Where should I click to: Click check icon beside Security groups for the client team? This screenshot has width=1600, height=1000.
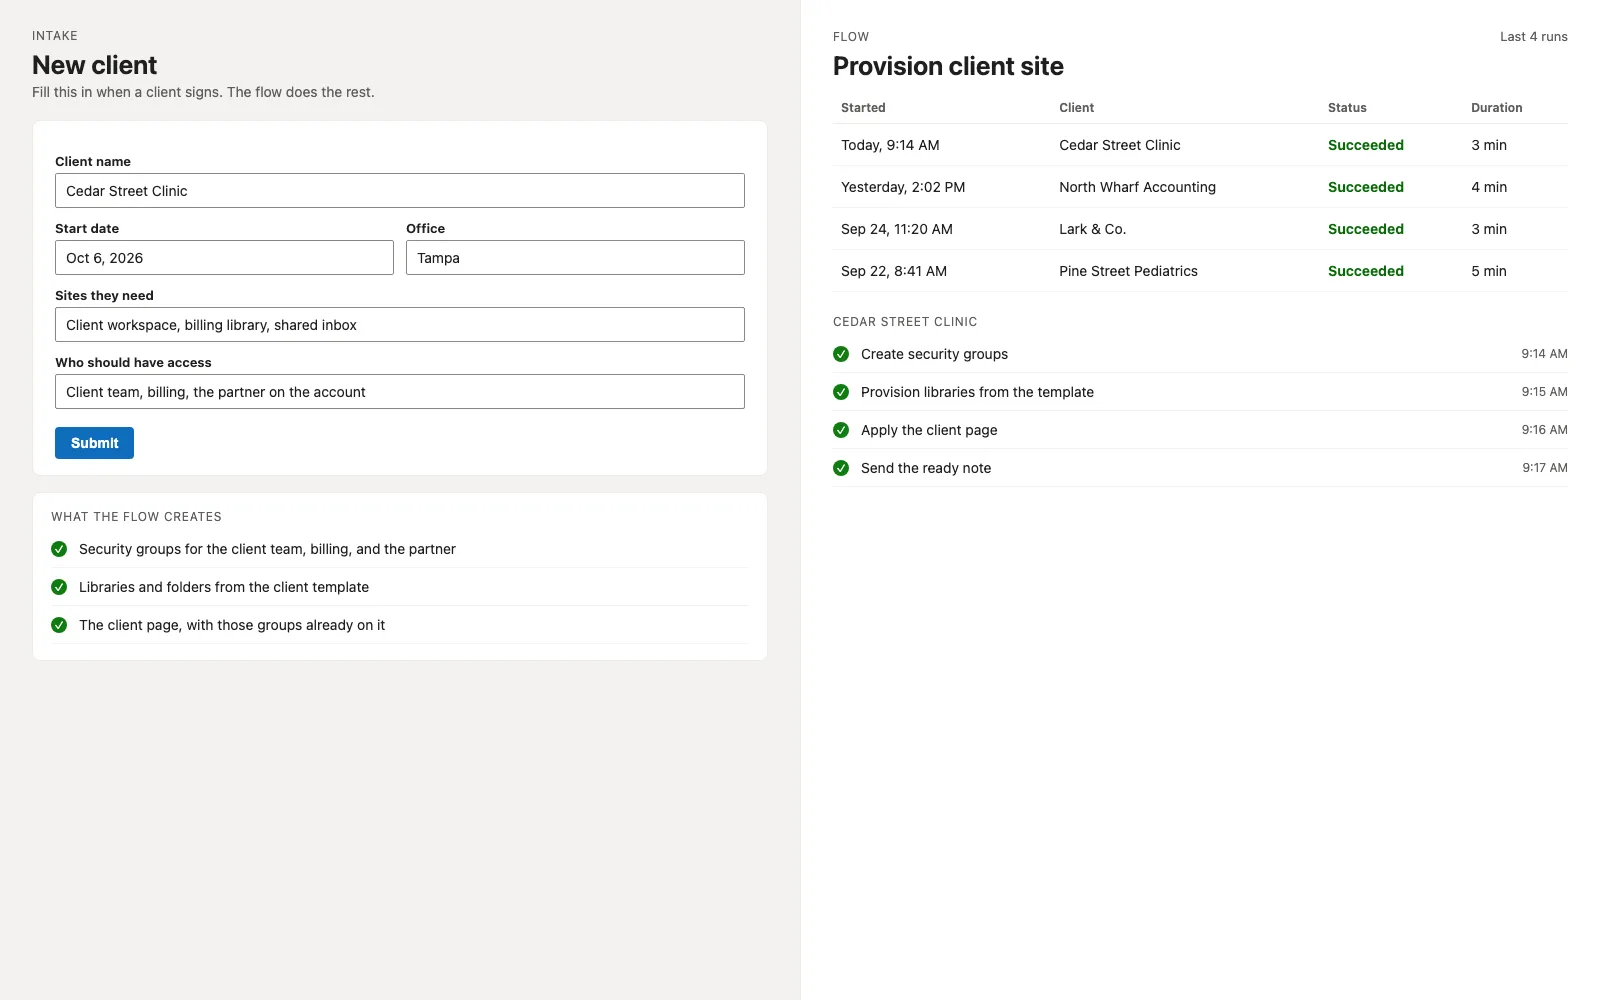pyautogui.click(x=59, y=549)
